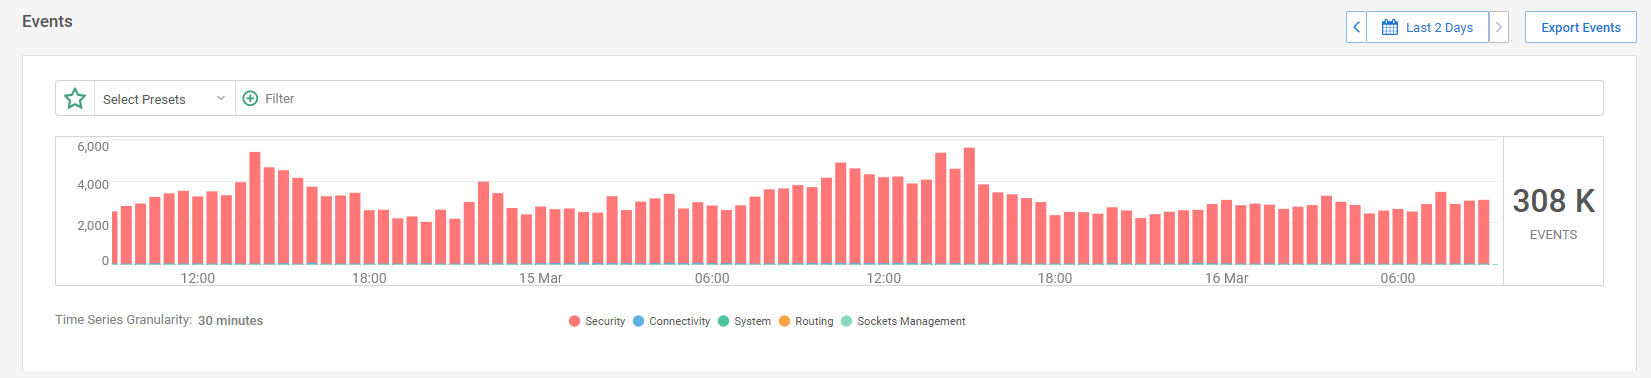Viewport: 1651px width, 378px height.
Task: Toggle System series in the legend
Action: coord(744,321)
